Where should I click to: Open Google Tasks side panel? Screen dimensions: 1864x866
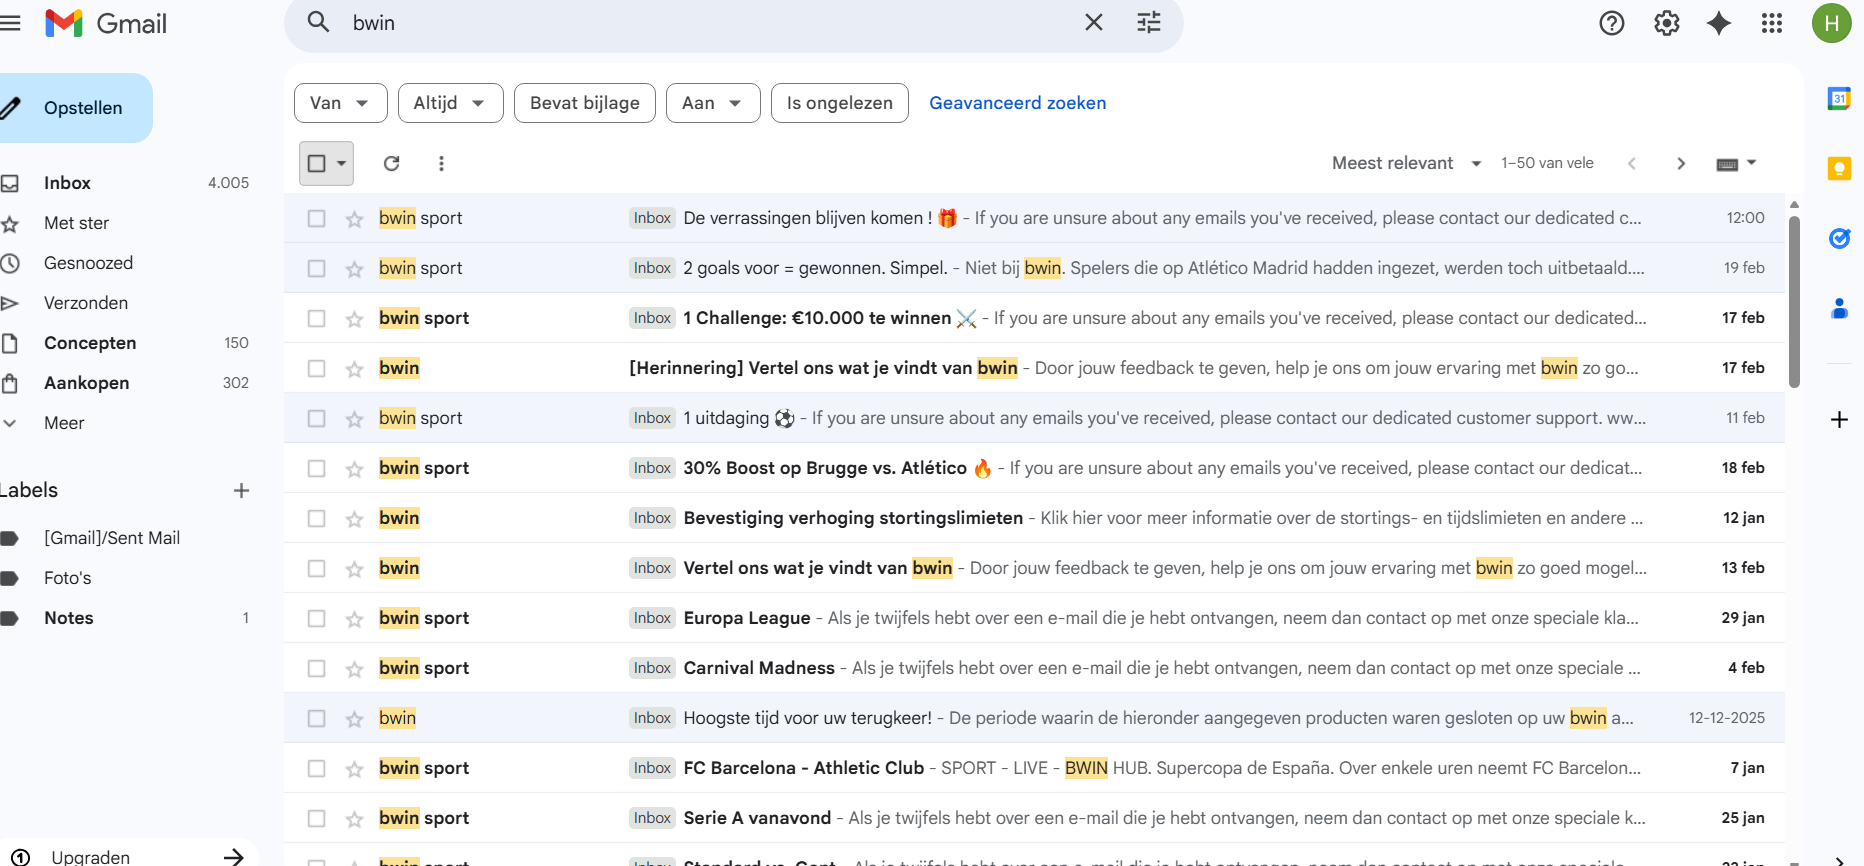pos(1839,238)
